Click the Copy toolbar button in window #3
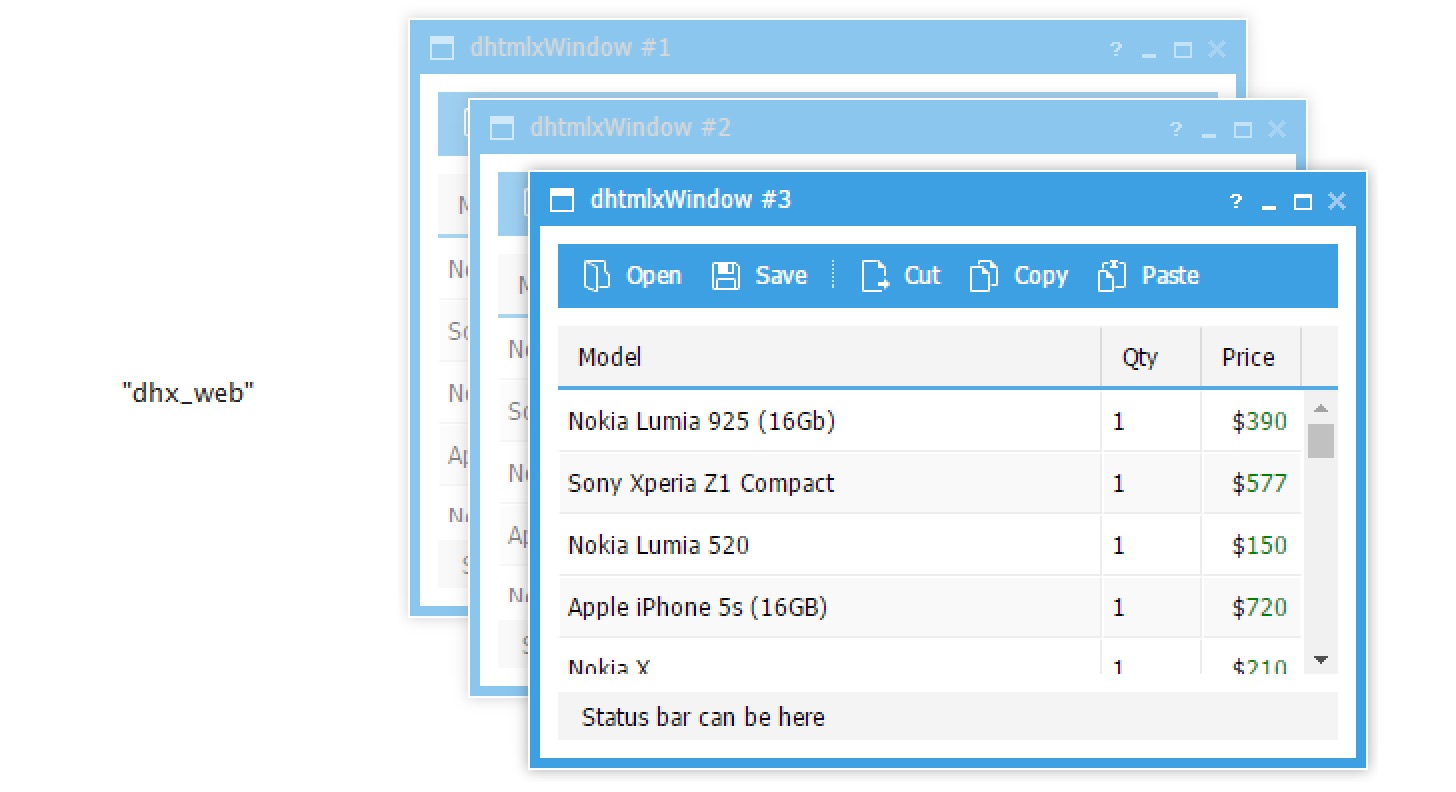 (1019, 276)
